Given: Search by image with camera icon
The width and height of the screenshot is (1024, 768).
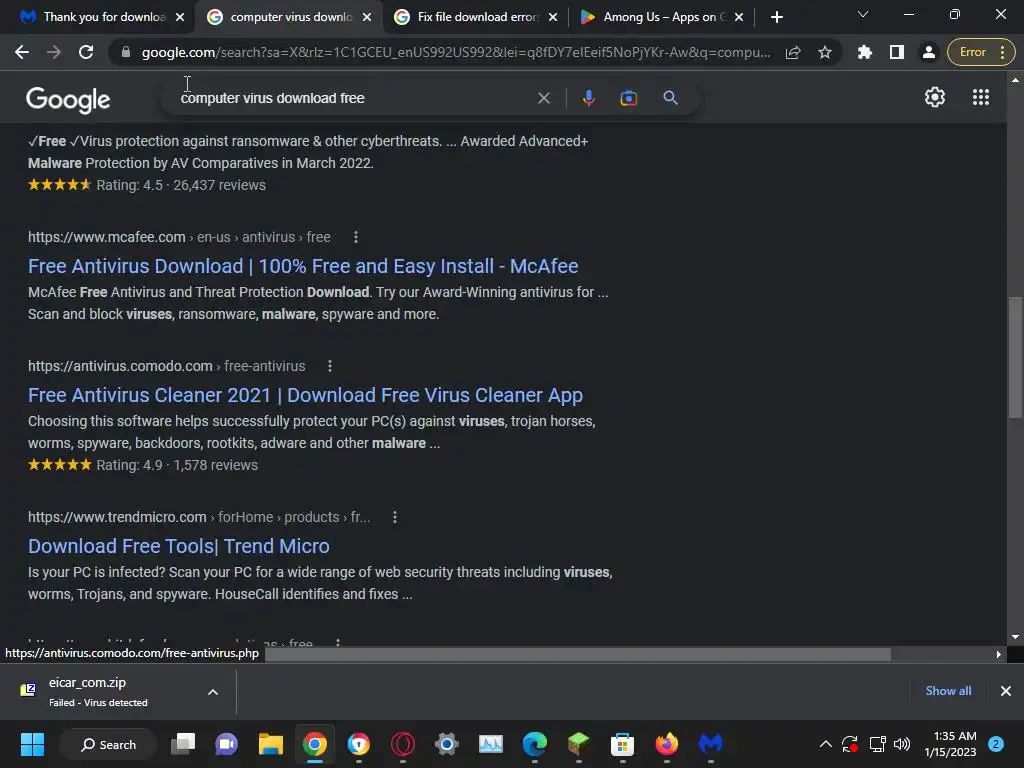Looking at the screenshot, I should pos(628,98).
